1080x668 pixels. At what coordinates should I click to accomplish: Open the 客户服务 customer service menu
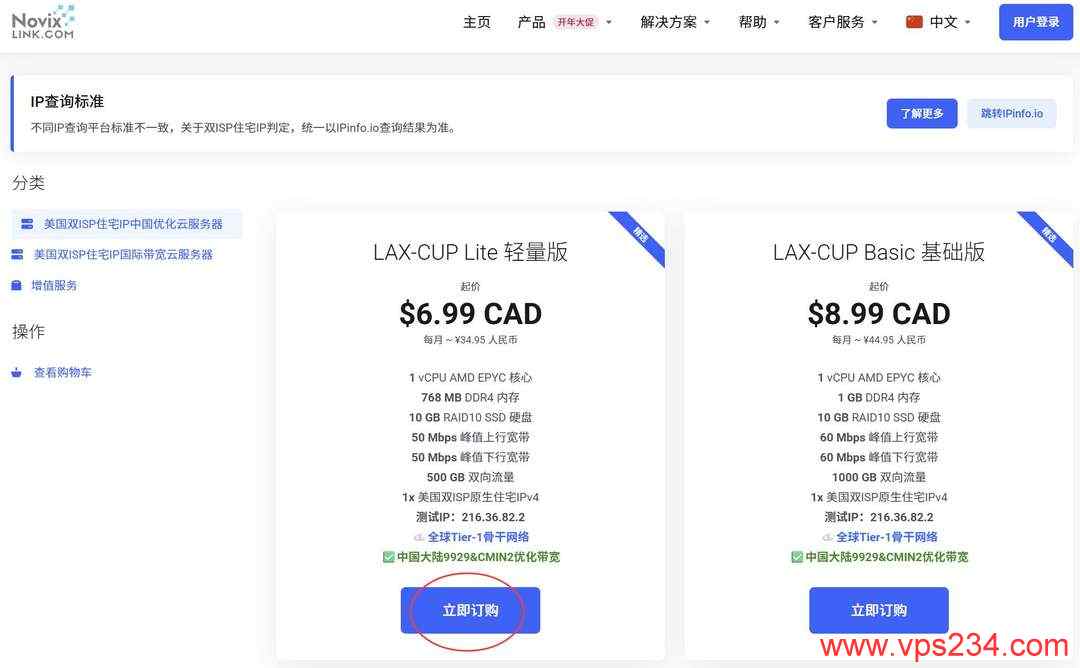(x=836, y=22)
